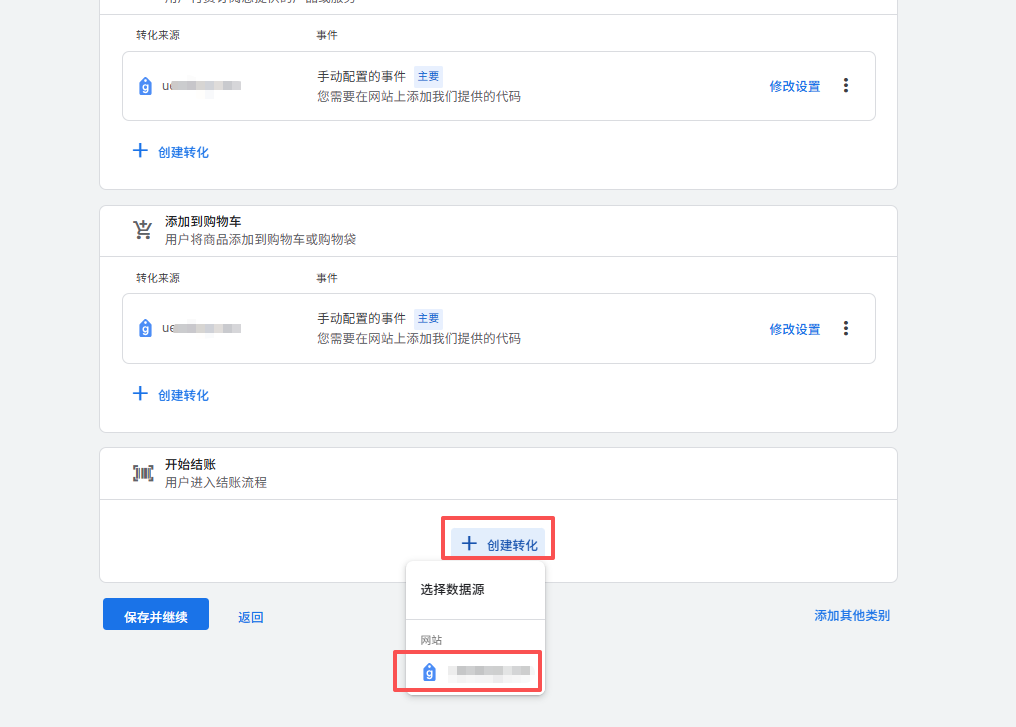Open three-dot menu in the topmost conversion row
1016x727 pixels.
point(846,86)
